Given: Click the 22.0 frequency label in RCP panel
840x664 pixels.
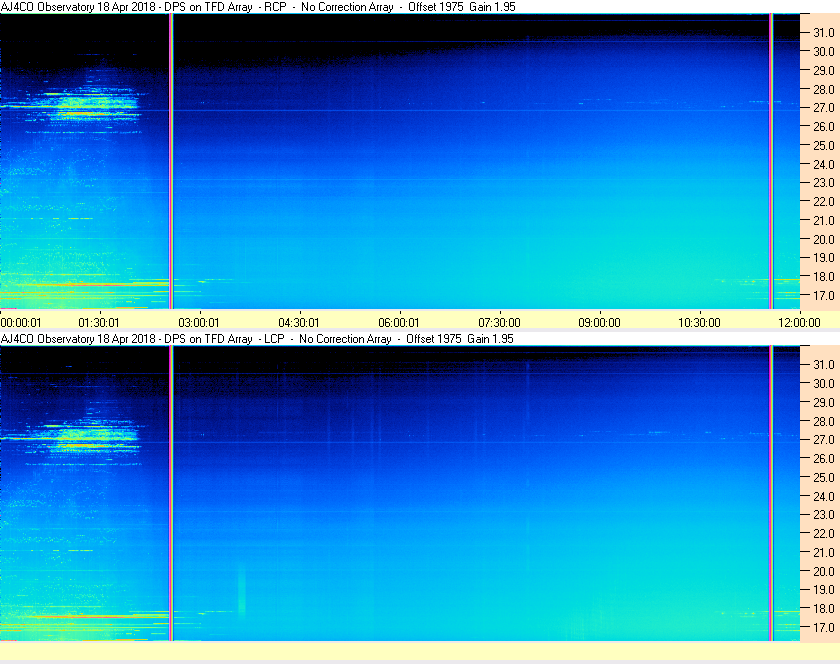Looking at the screenshot, I should [x=824, y=202].
